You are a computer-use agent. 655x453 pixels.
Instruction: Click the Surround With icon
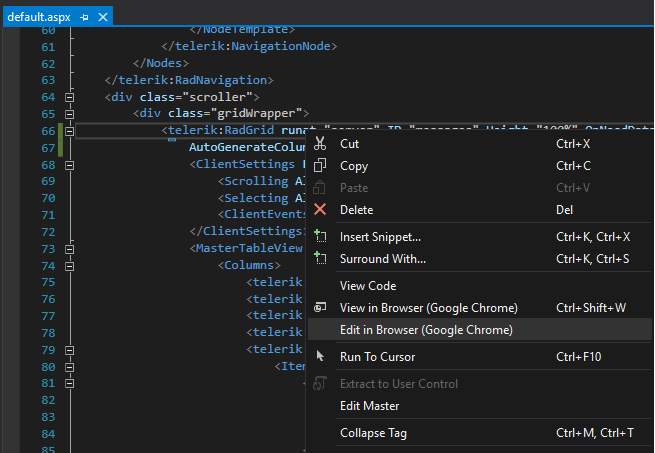tap(320, 258)
